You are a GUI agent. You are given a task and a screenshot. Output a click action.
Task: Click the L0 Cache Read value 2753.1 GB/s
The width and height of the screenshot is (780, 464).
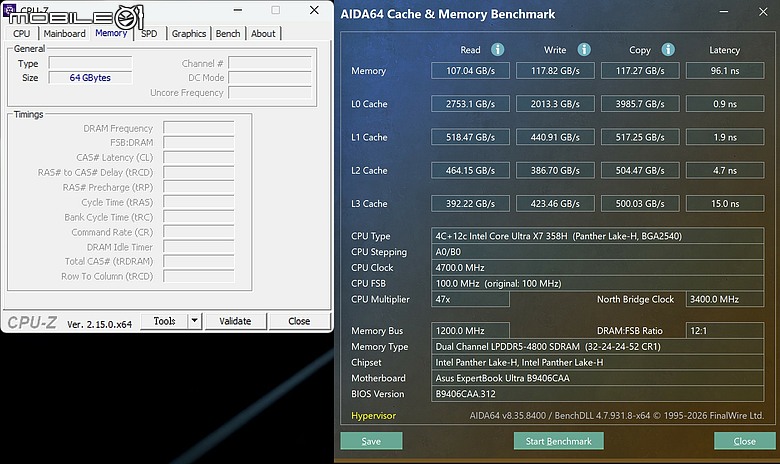pos(470,104)
